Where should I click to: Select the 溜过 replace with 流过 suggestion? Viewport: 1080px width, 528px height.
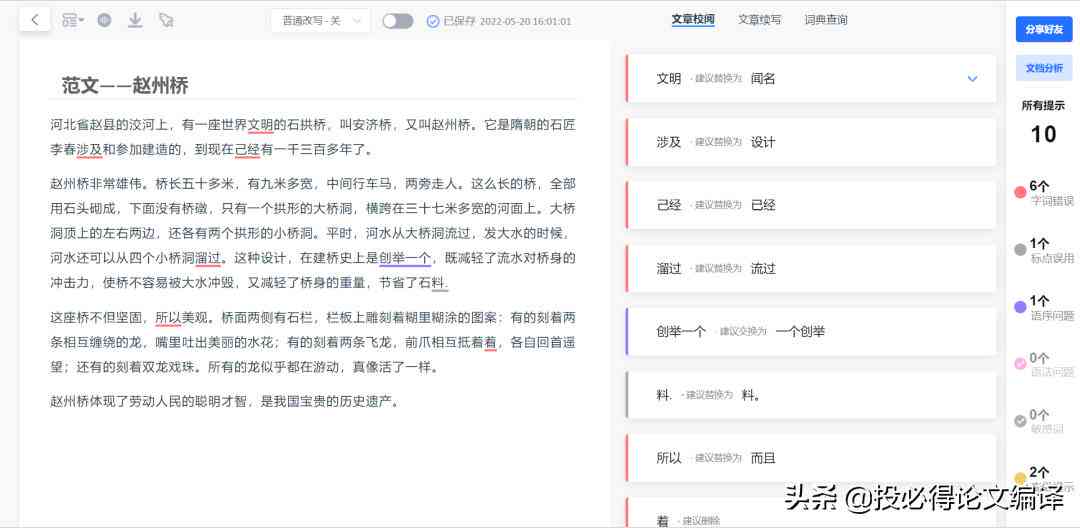tap(810, 268)
